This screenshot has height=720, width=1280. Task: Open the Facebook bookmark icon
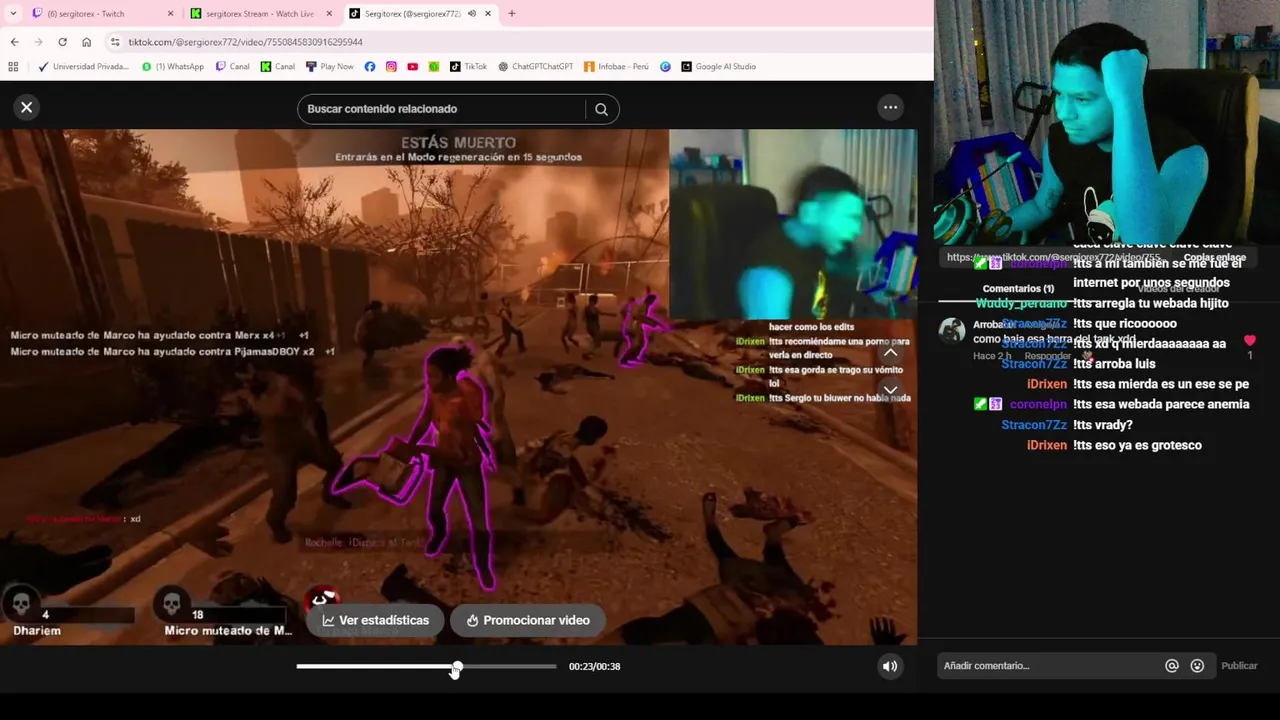pyautogui.click(x=370, y=67)
